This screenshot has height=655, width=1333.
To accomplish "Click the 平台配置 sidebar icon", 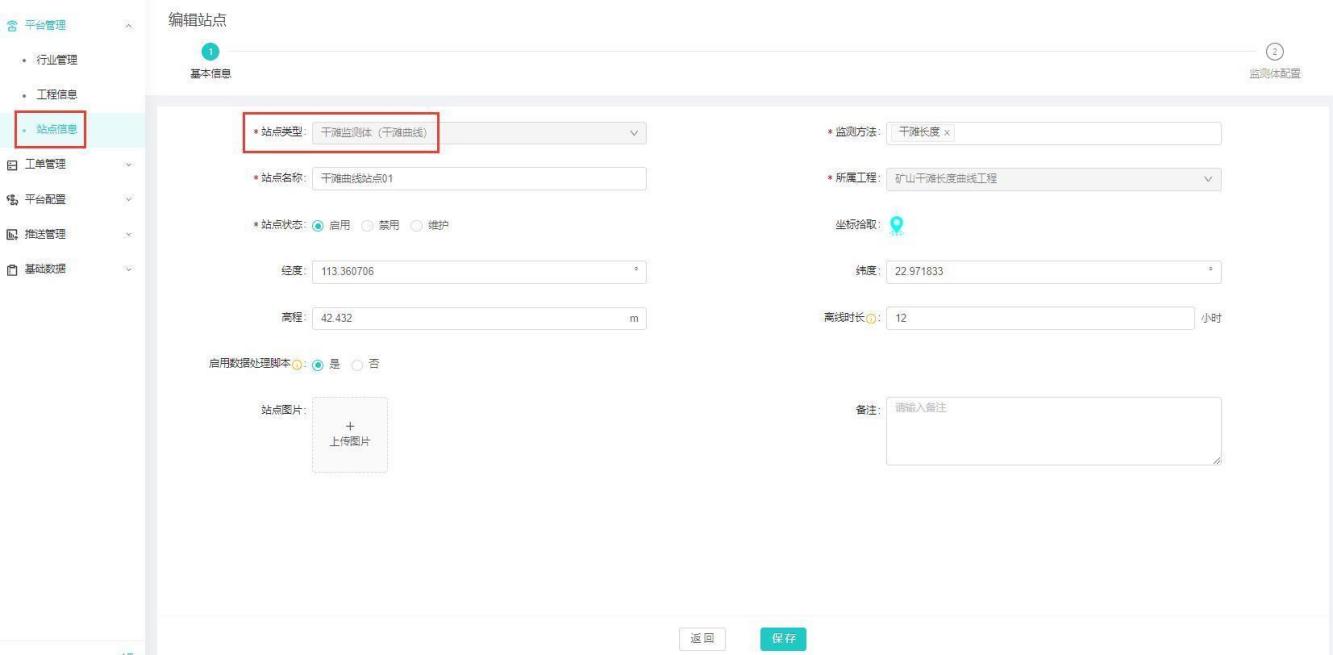I will click(x=12, y=199).
